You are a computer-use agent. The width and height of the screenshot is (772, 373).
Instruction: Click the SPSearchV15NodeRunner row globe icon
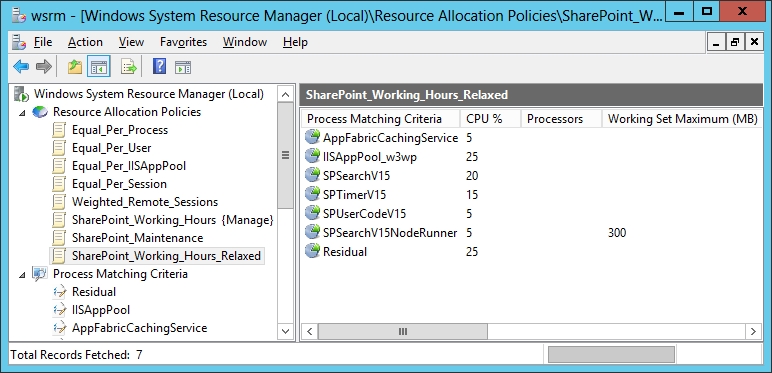click(312, 232)
